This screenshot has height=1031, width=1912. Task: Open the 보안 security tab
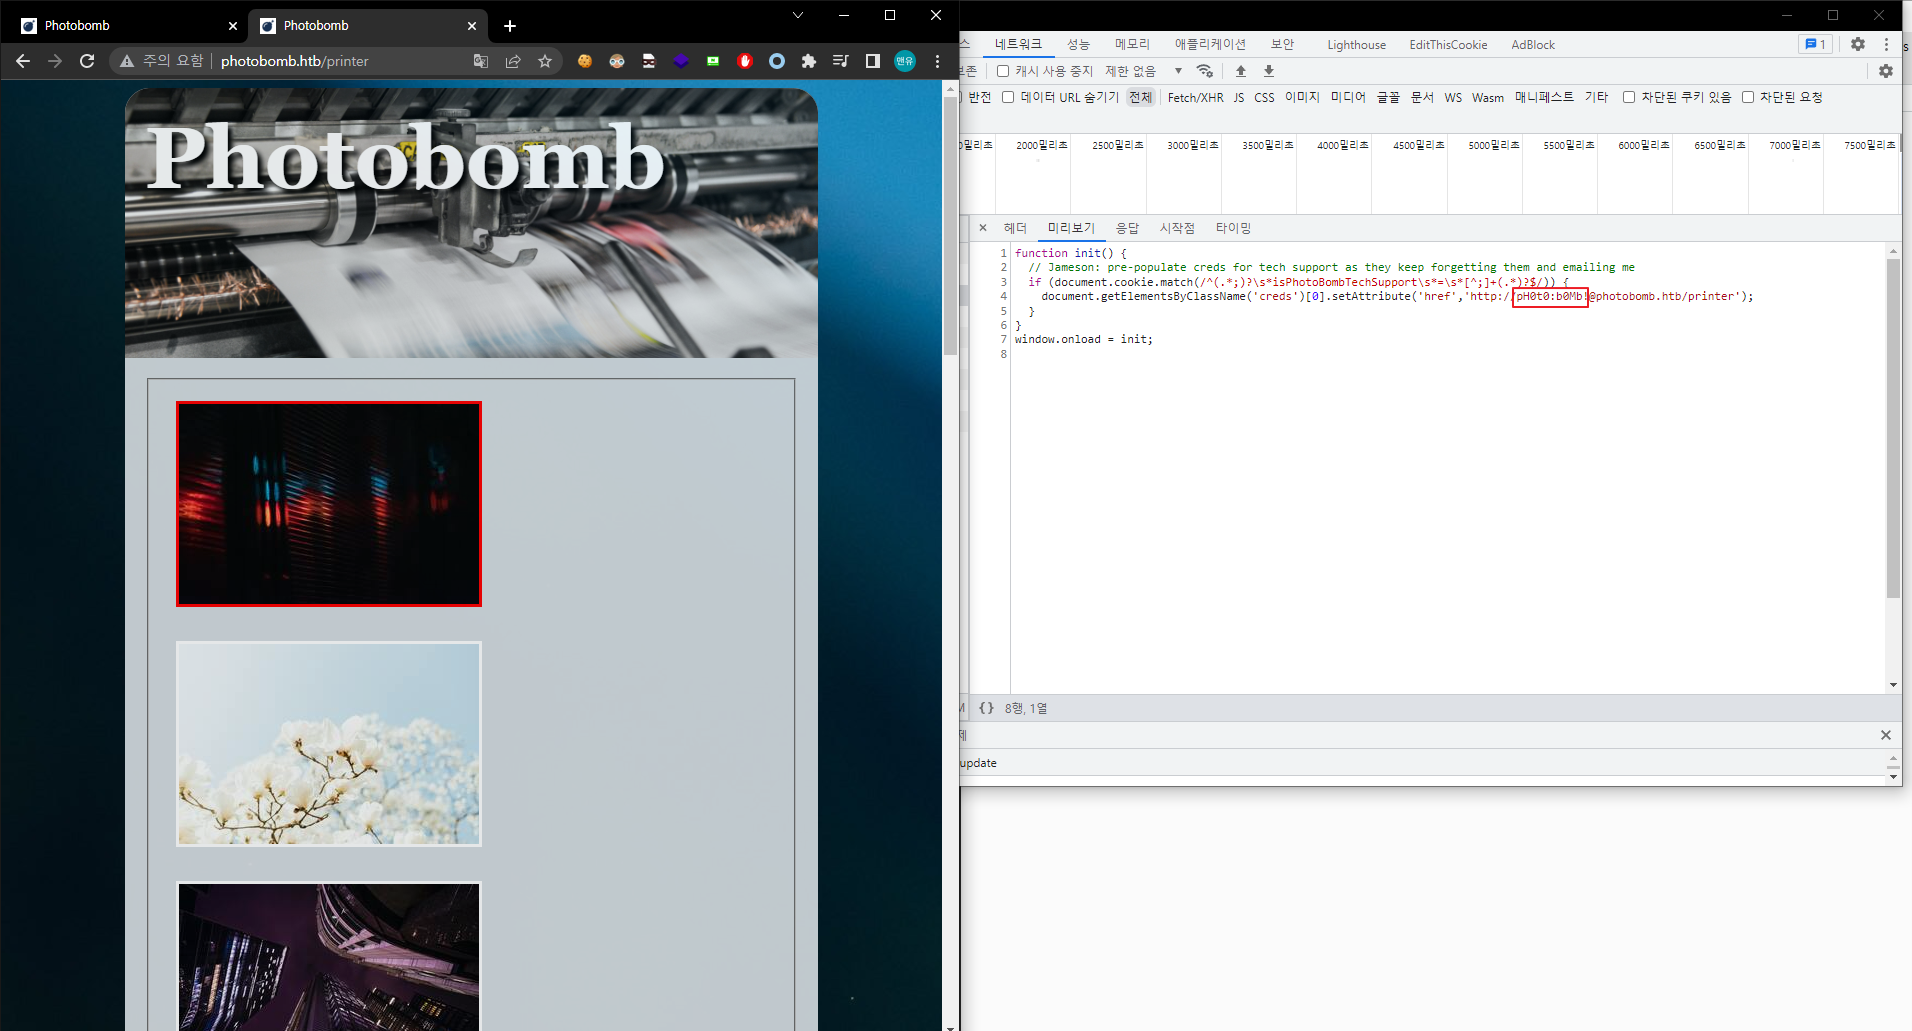[1283, 45]
